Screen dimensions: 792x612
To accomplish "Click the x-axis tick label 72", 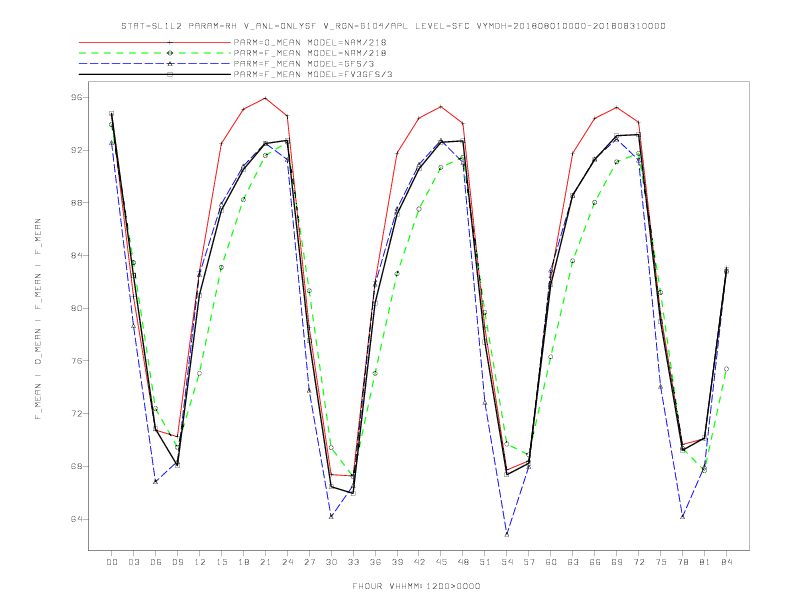I will 639,562.
